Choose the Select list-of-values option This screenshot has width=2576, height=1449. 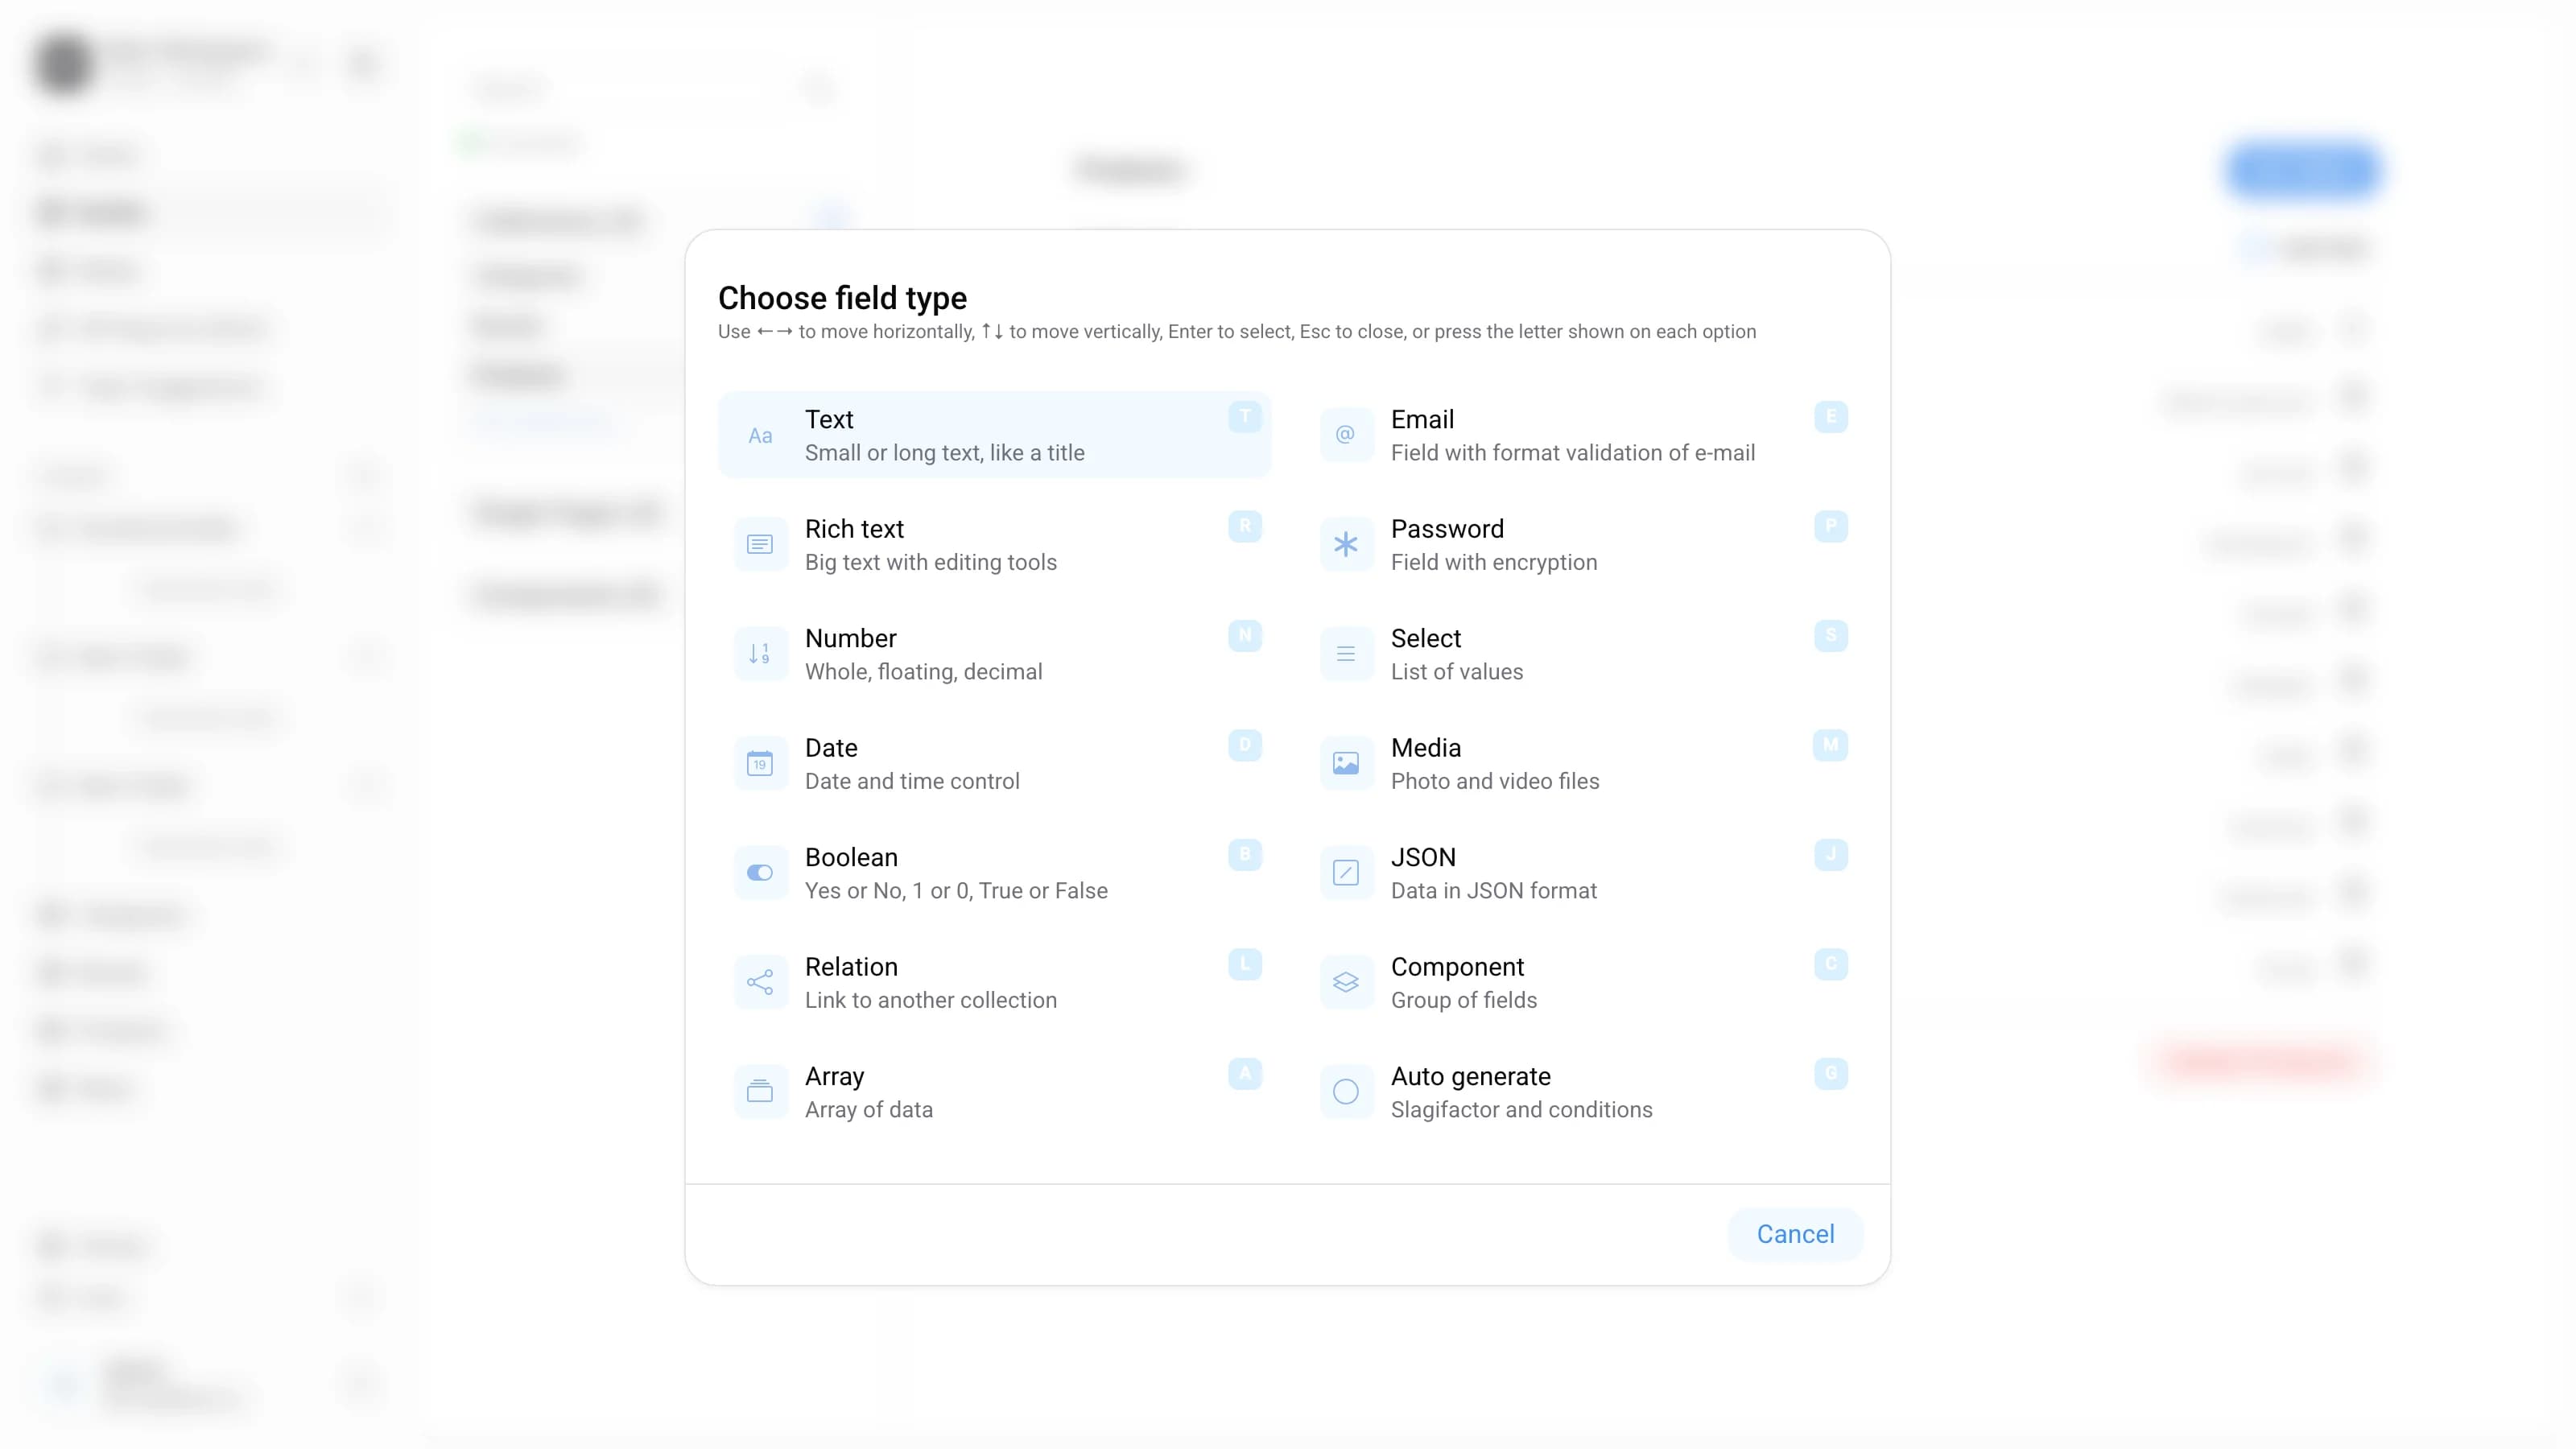(1582, 654)
